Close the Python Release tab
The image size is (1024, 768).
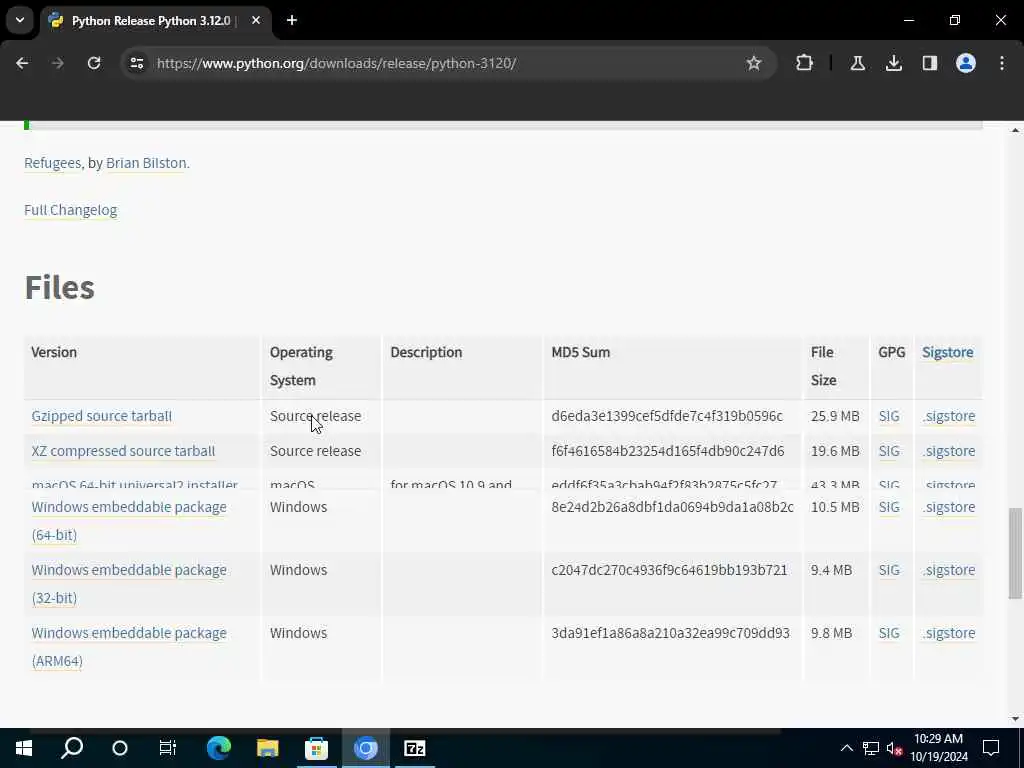[256, 20]
